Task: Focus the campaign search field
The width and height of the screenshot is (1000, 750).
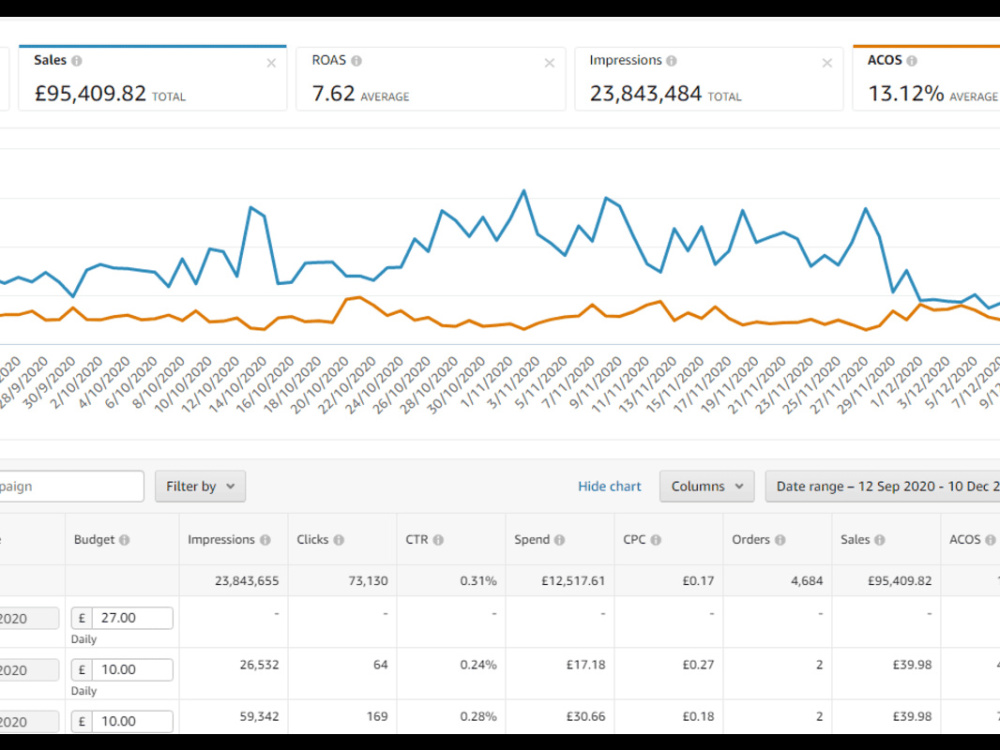Action: coord(70,487)
